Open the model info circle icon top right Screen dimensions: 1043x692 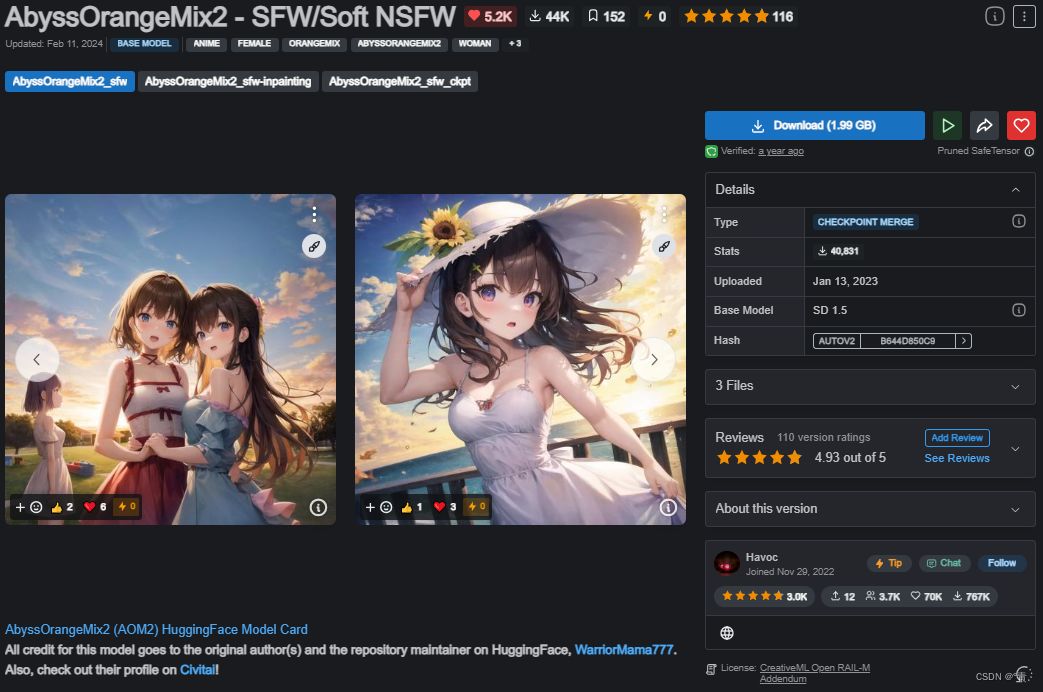(994, 16)
